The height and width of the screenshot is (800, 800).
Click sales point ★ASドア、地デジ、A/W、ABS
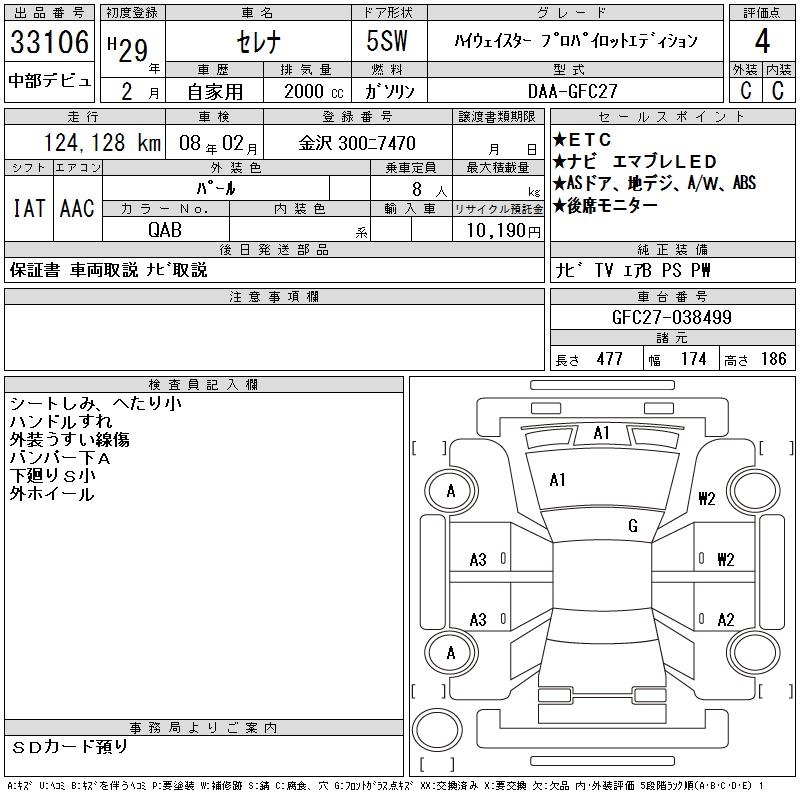[x=654, y=183]
